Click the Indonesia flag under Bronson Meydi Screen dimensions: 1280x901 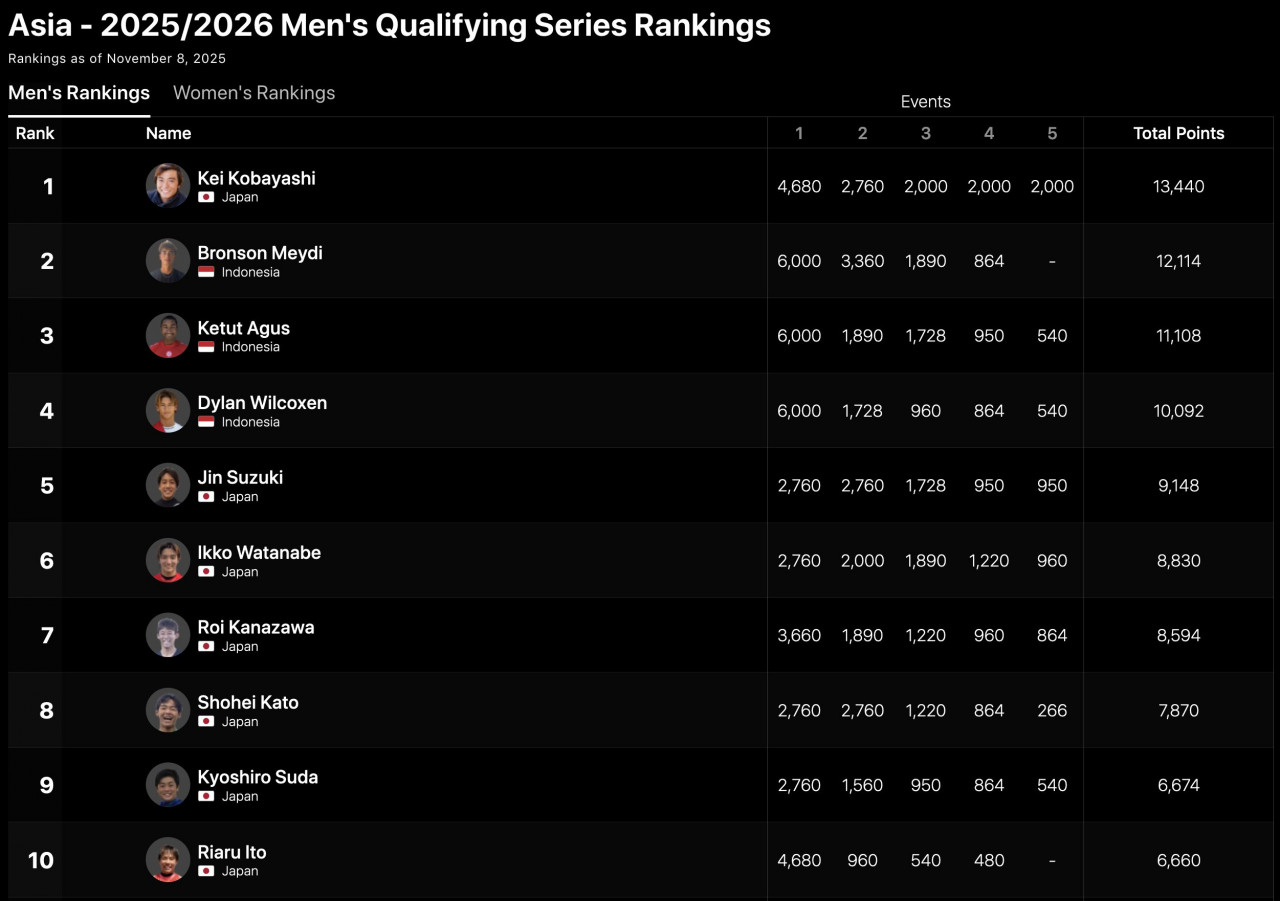[206, 272]
